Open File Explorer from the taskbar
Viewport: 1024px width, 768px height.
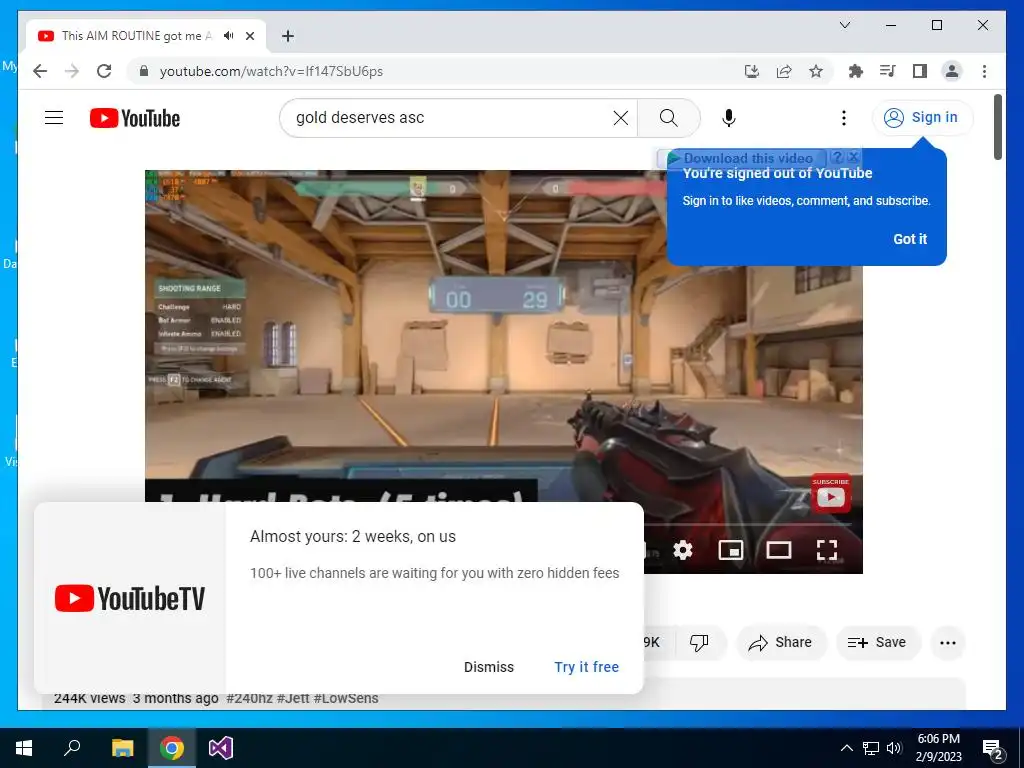(122, 748)
